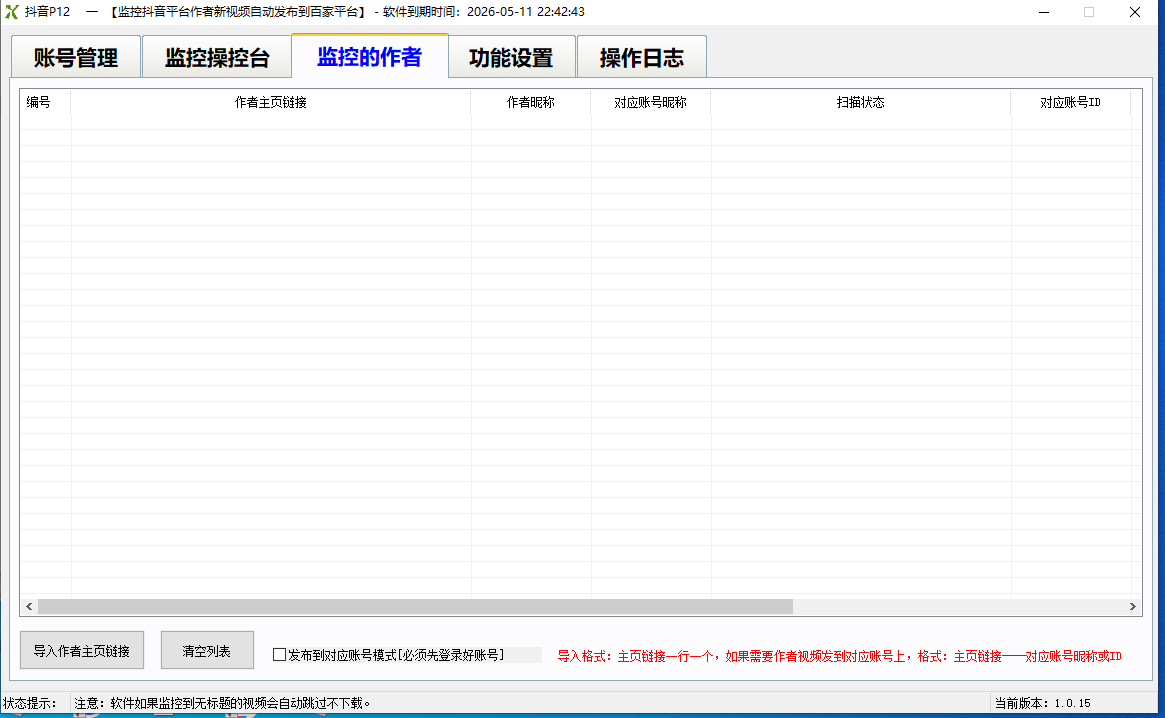Select the 监控的作者 tab
The height and width of the screenshot is (718, 1165).
coord(369,56)
